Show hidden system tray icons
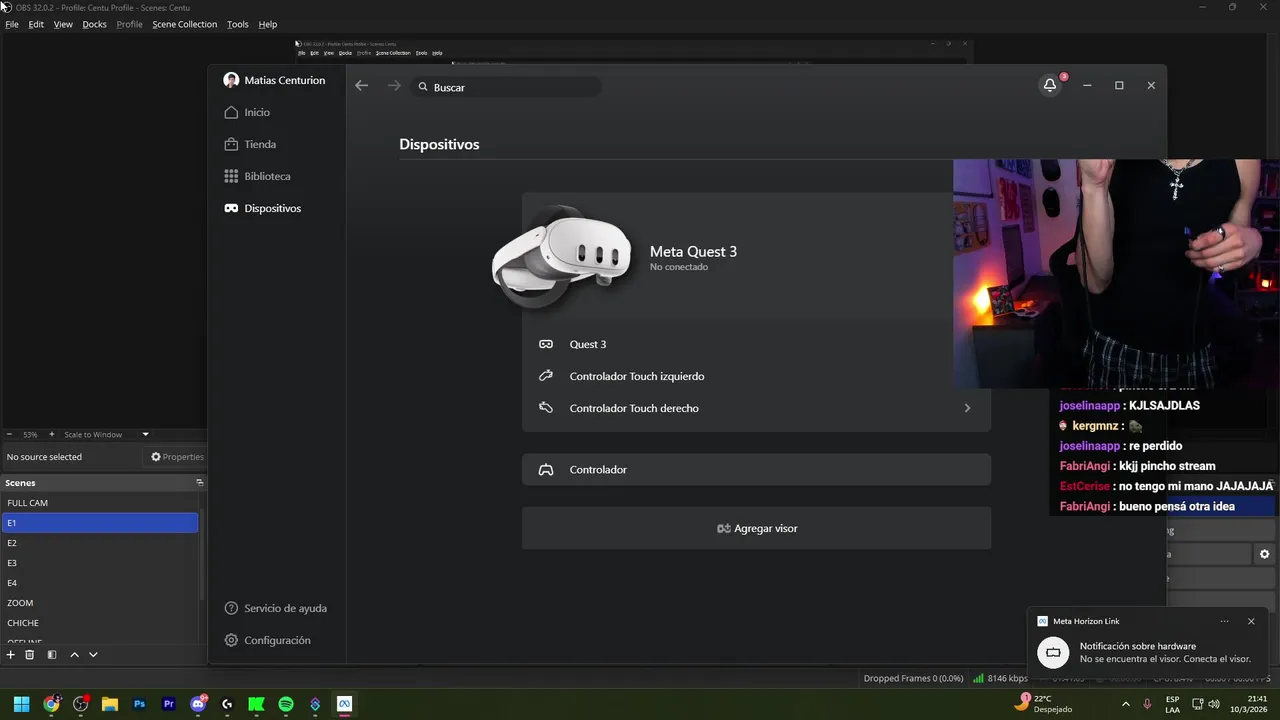 click(1126, 704)
